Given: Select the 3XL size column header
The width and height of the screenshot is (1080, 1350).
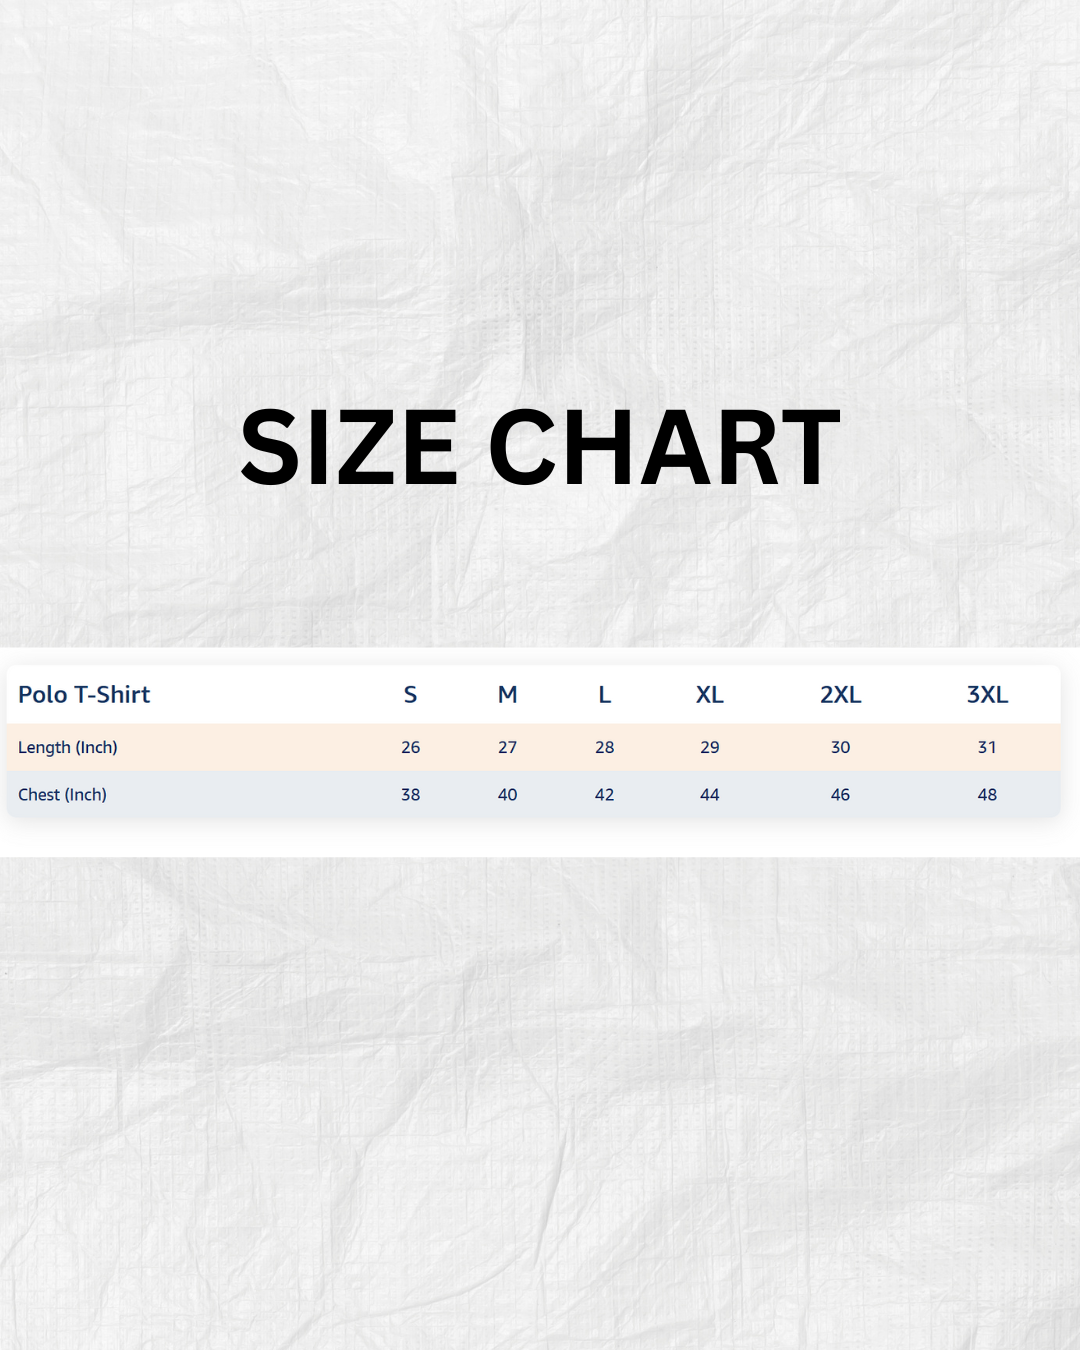Looking at the screenshot, I should [987, 695].
